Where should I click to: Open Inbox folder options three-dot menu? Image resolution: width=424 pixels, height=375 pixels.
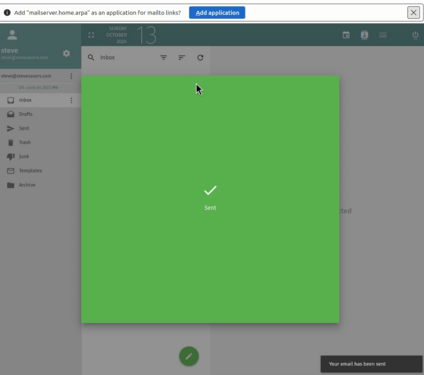71,100
